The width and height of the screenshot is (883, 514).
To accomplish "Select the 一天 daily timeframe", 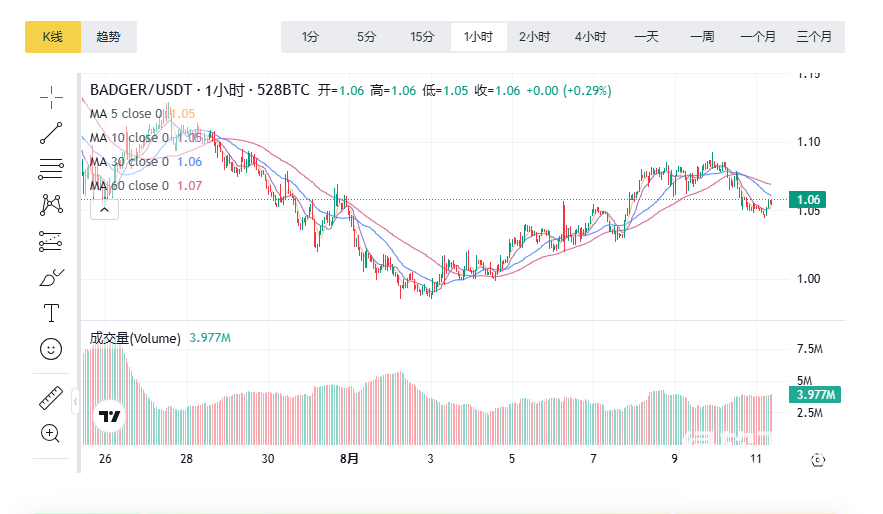I will click(646, 37).
